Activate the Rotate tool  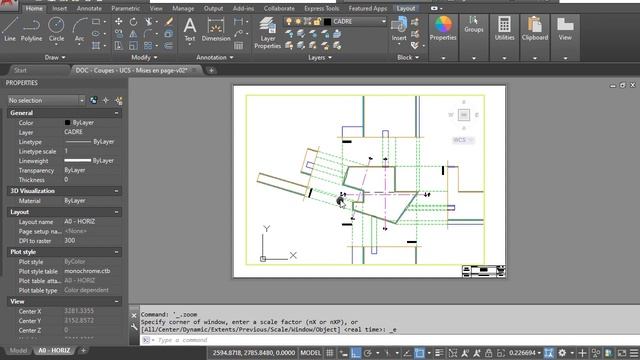pos(133,22)
